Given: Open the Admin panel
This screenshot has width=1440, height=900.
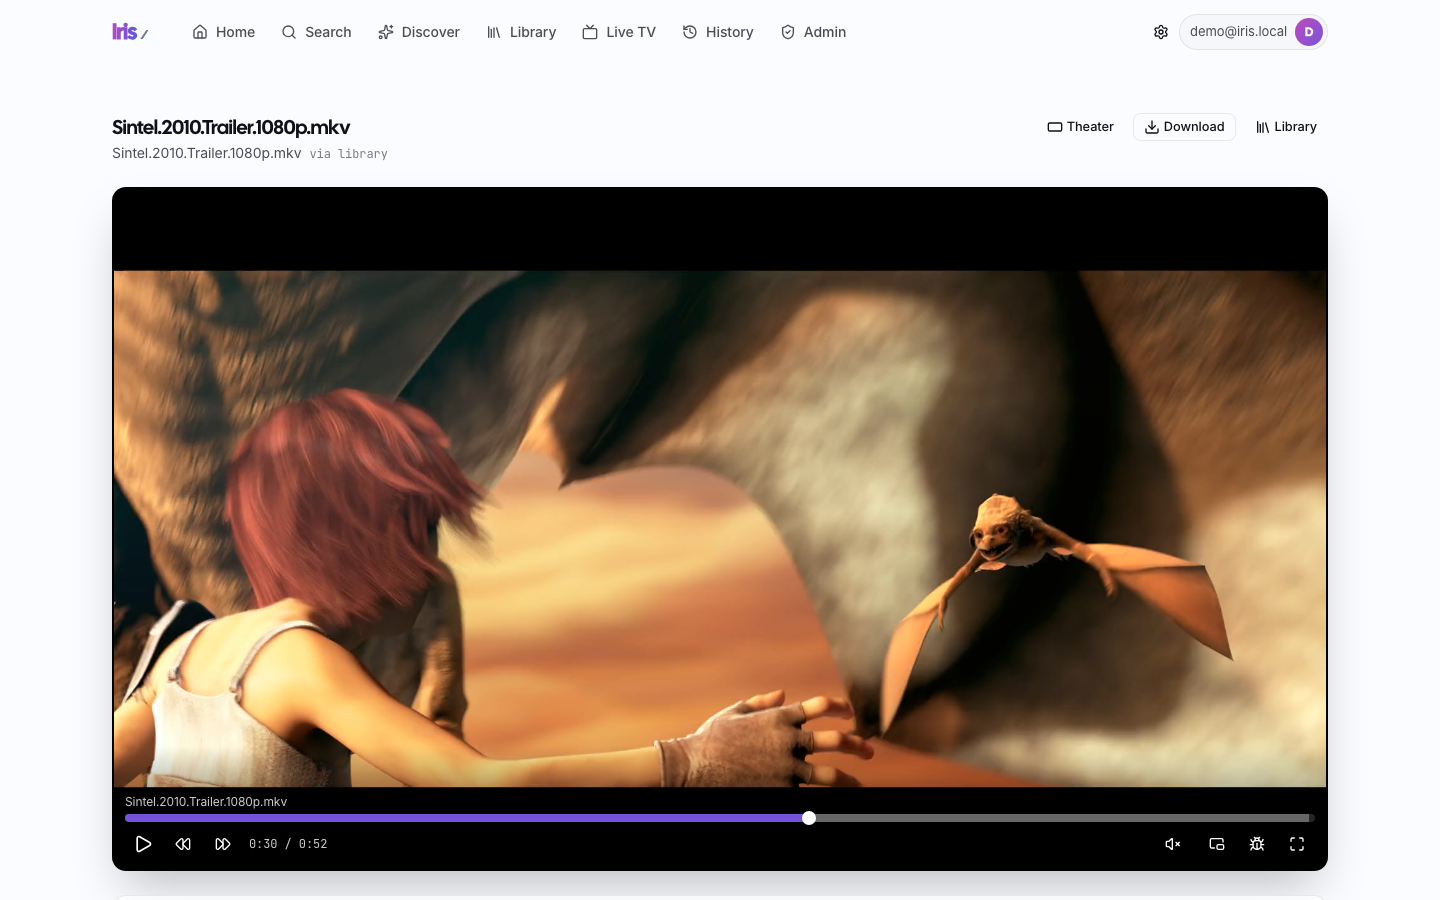Looking at the screenshot, I should pos(813,32).
